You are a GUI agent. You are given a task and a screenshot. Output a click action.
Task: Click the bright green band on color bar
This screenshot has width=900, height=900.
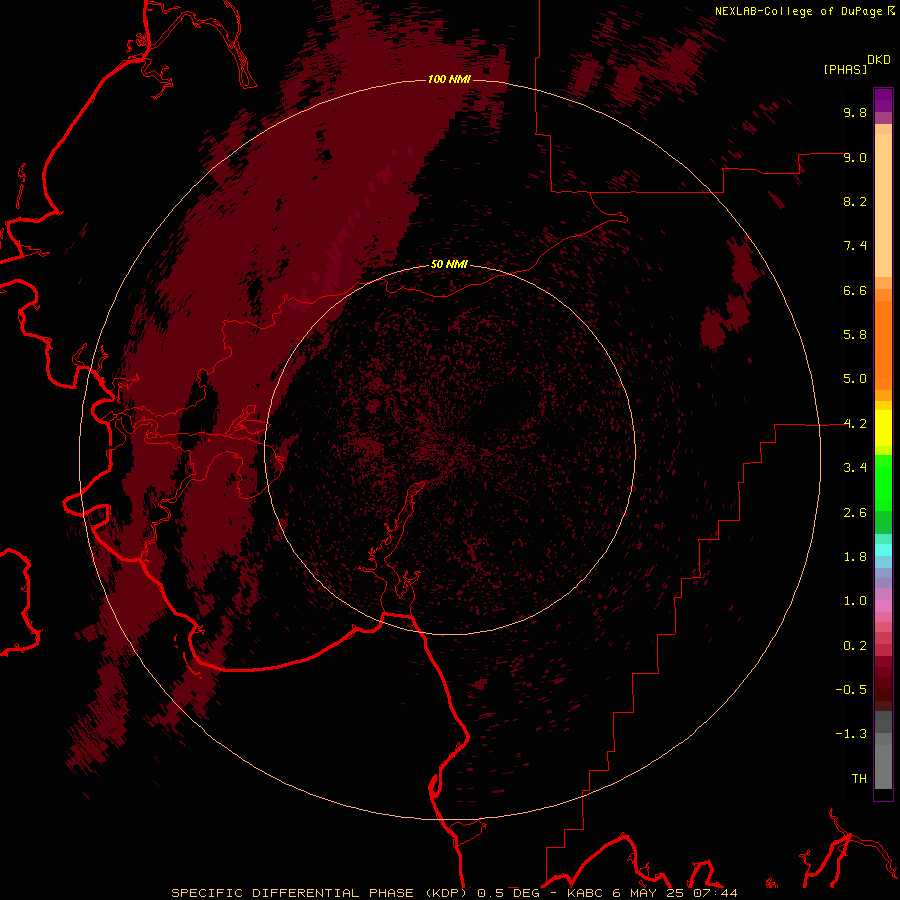(x=883, y=483)
